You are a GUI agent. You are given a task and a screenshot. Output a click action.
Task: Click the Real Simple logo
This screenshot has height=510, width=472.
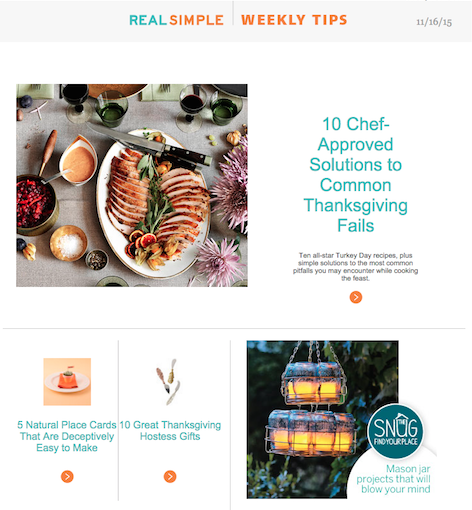tap(176, 20)
